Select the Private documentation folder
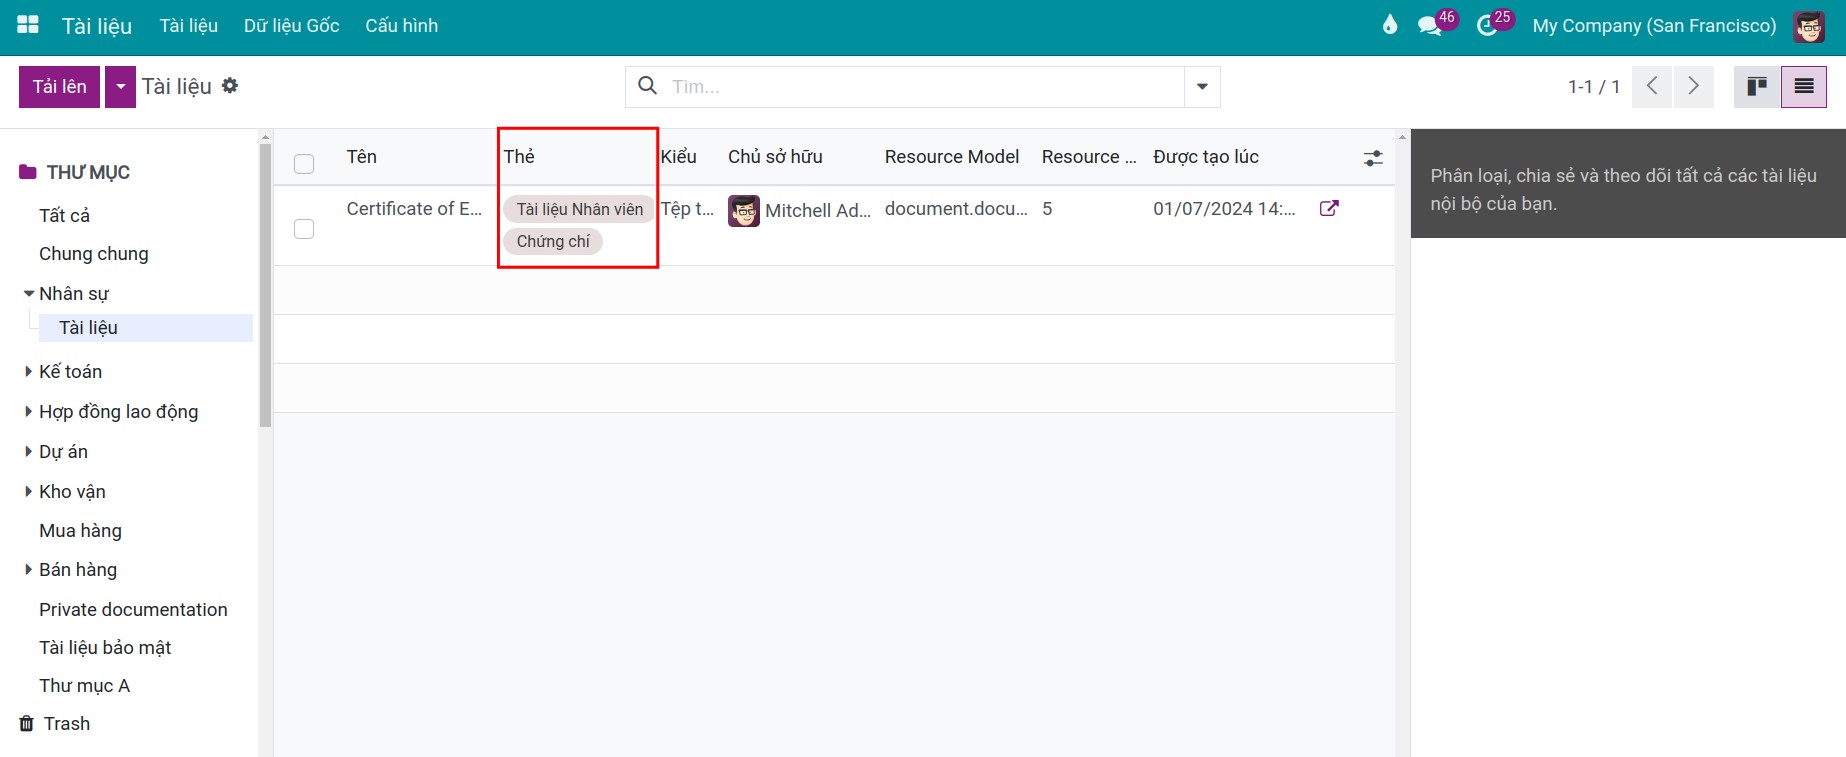 point(133,610)
